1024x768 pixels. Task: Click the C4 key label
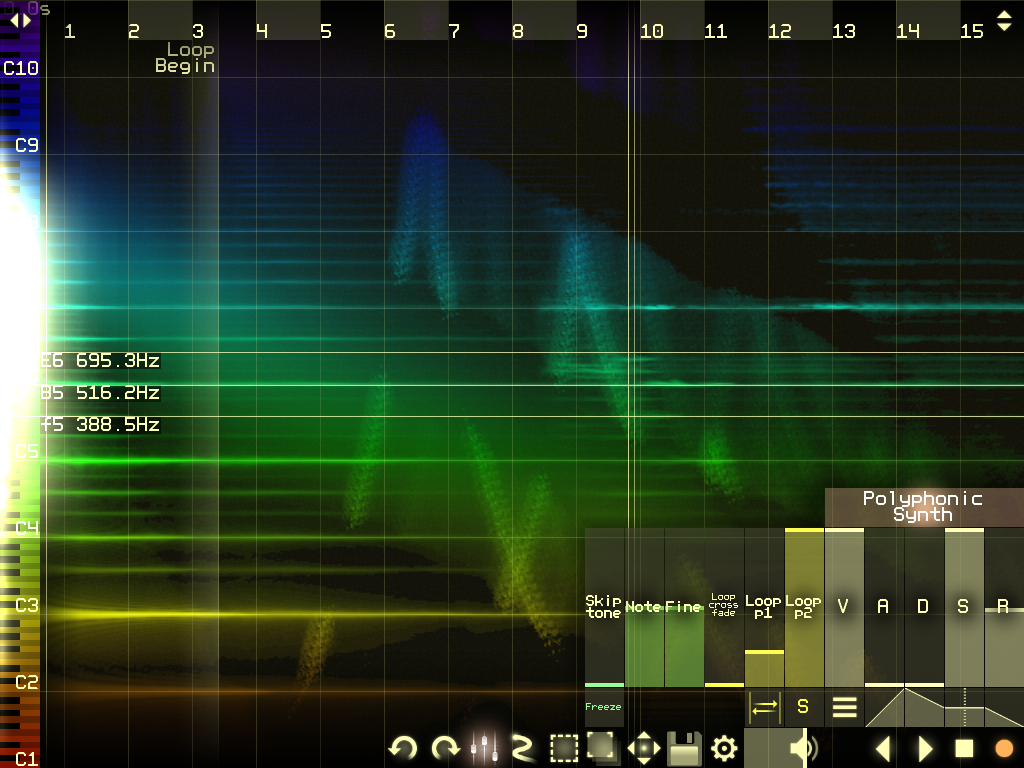[x=27, y=528]
